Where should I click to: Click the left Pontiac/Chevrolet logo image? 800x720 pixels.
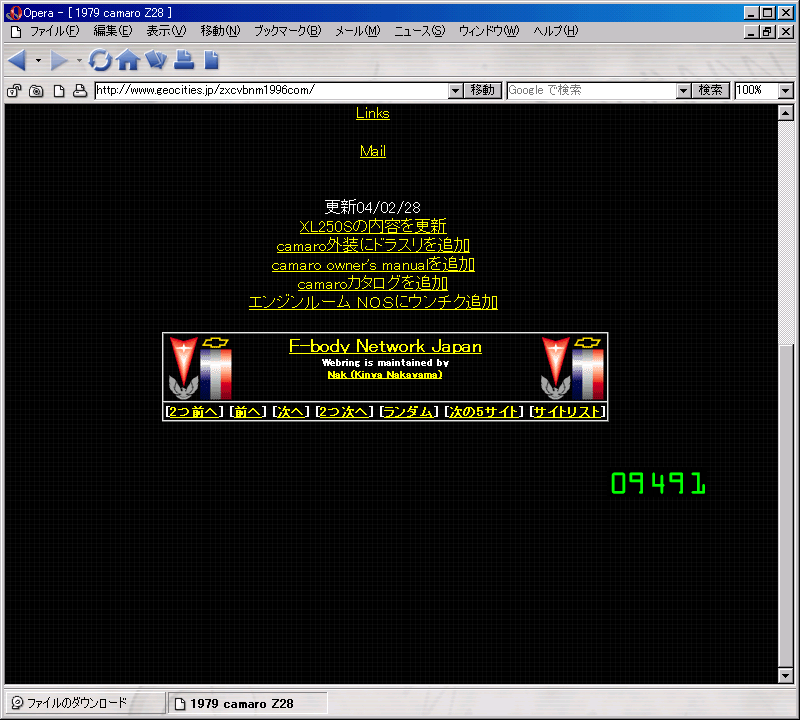coord(201,368)
